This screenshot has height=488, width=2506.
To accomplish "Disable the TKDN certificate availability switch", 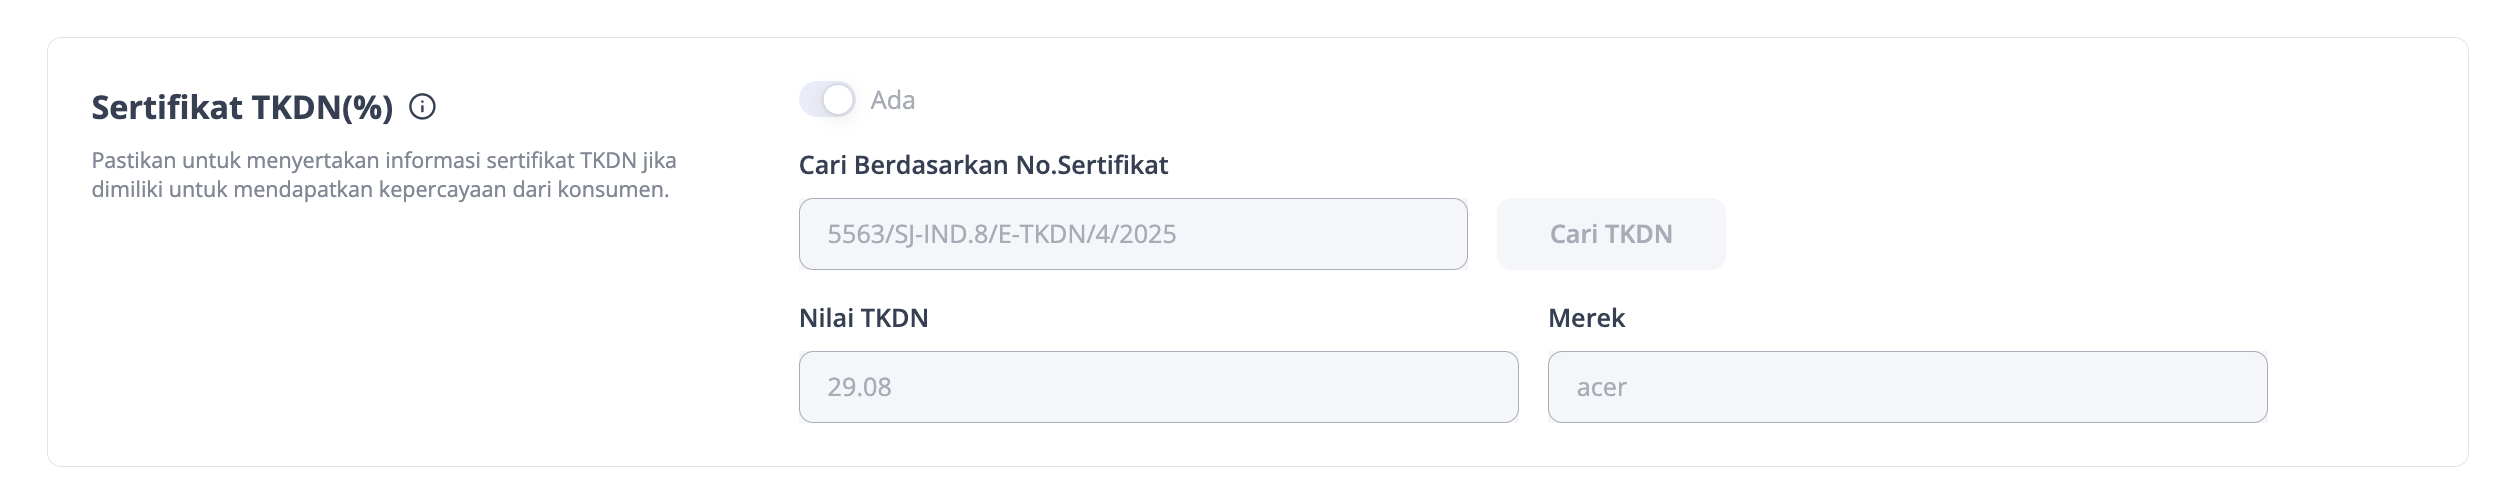I will coord(827,100).
